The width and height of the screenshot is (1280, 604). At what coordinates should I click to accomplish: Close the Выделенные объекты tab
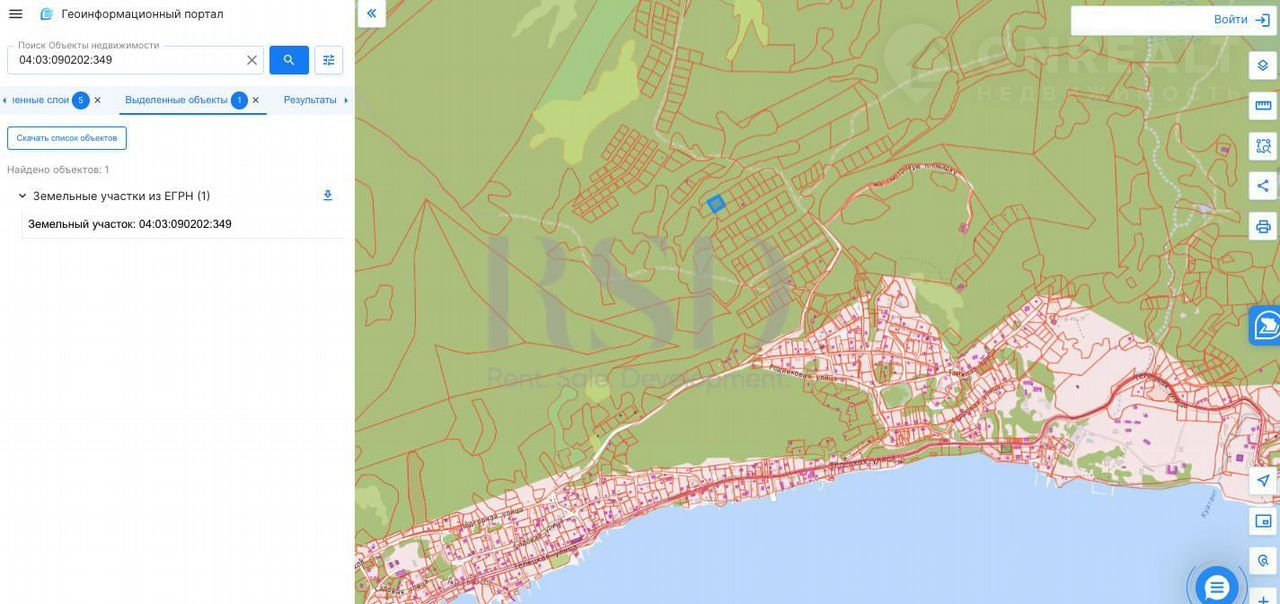click(256, 100)
